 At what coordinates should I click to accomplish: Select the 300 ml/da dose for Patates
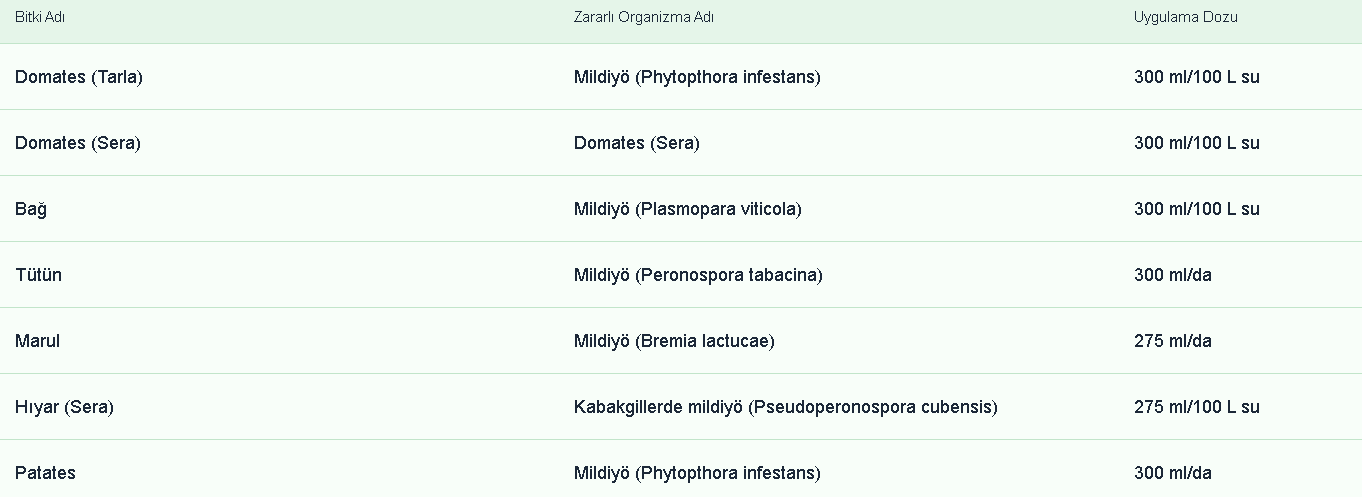pos(1172,473)
